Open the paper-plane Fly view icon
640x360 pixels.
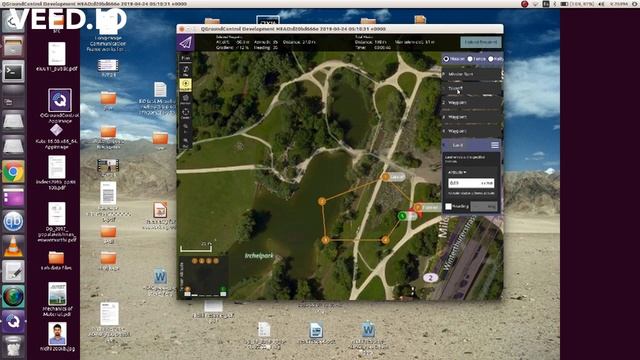tap(185, 42)
